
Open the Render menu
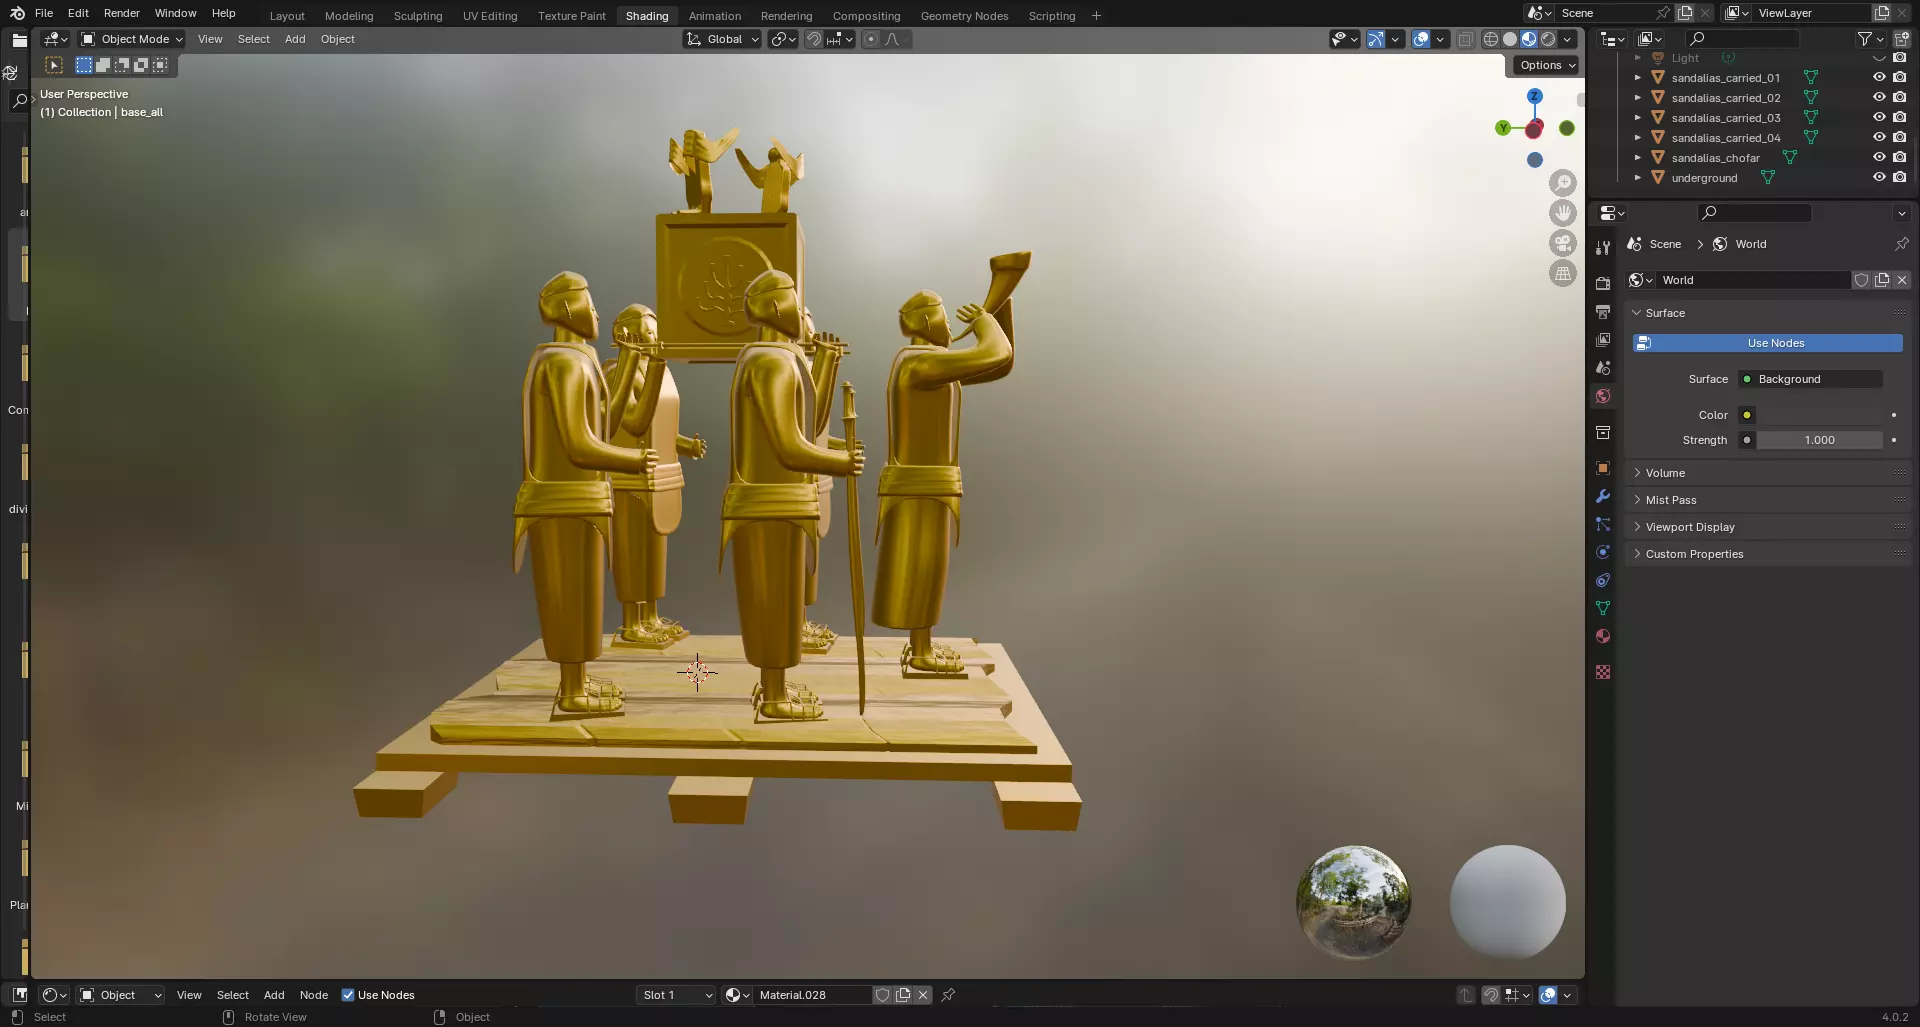[x=122, y=13]
